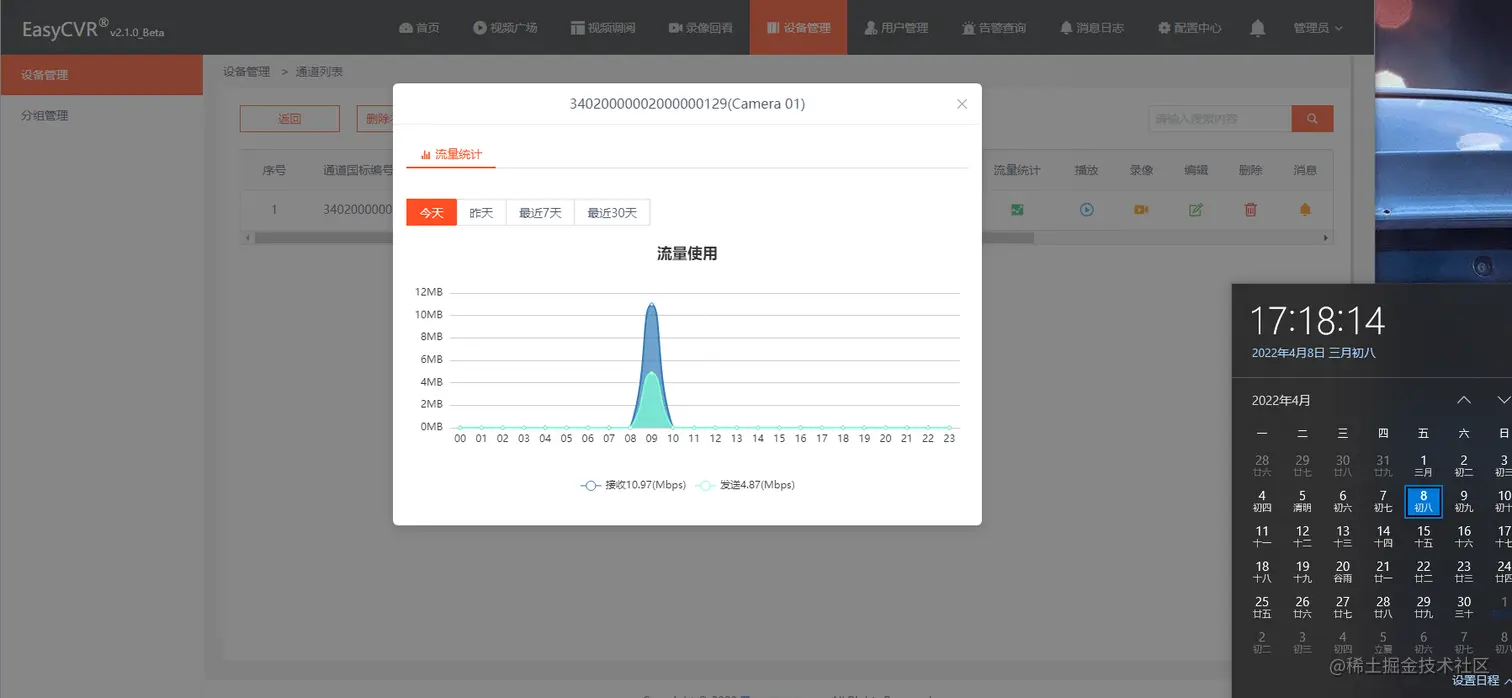Click the 12MB axis label

[428, 292]
